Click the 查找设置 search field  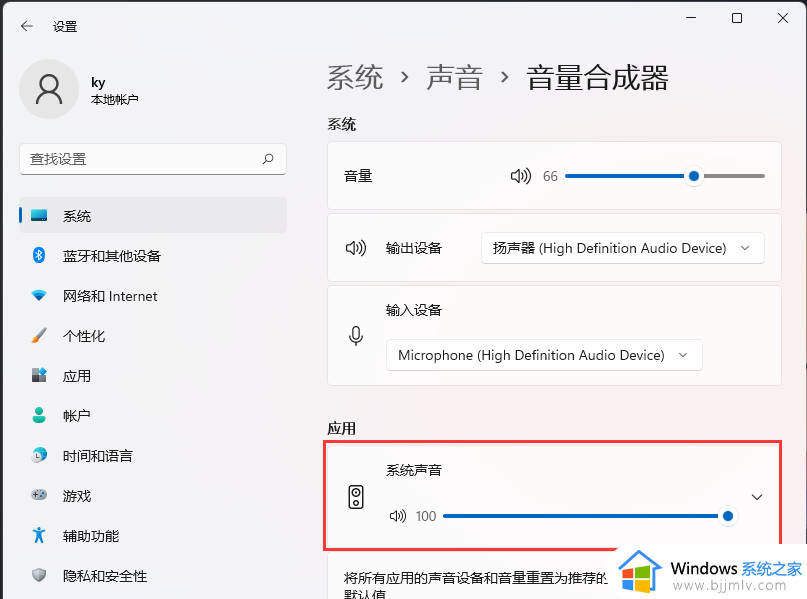click(x=153, y=159)
